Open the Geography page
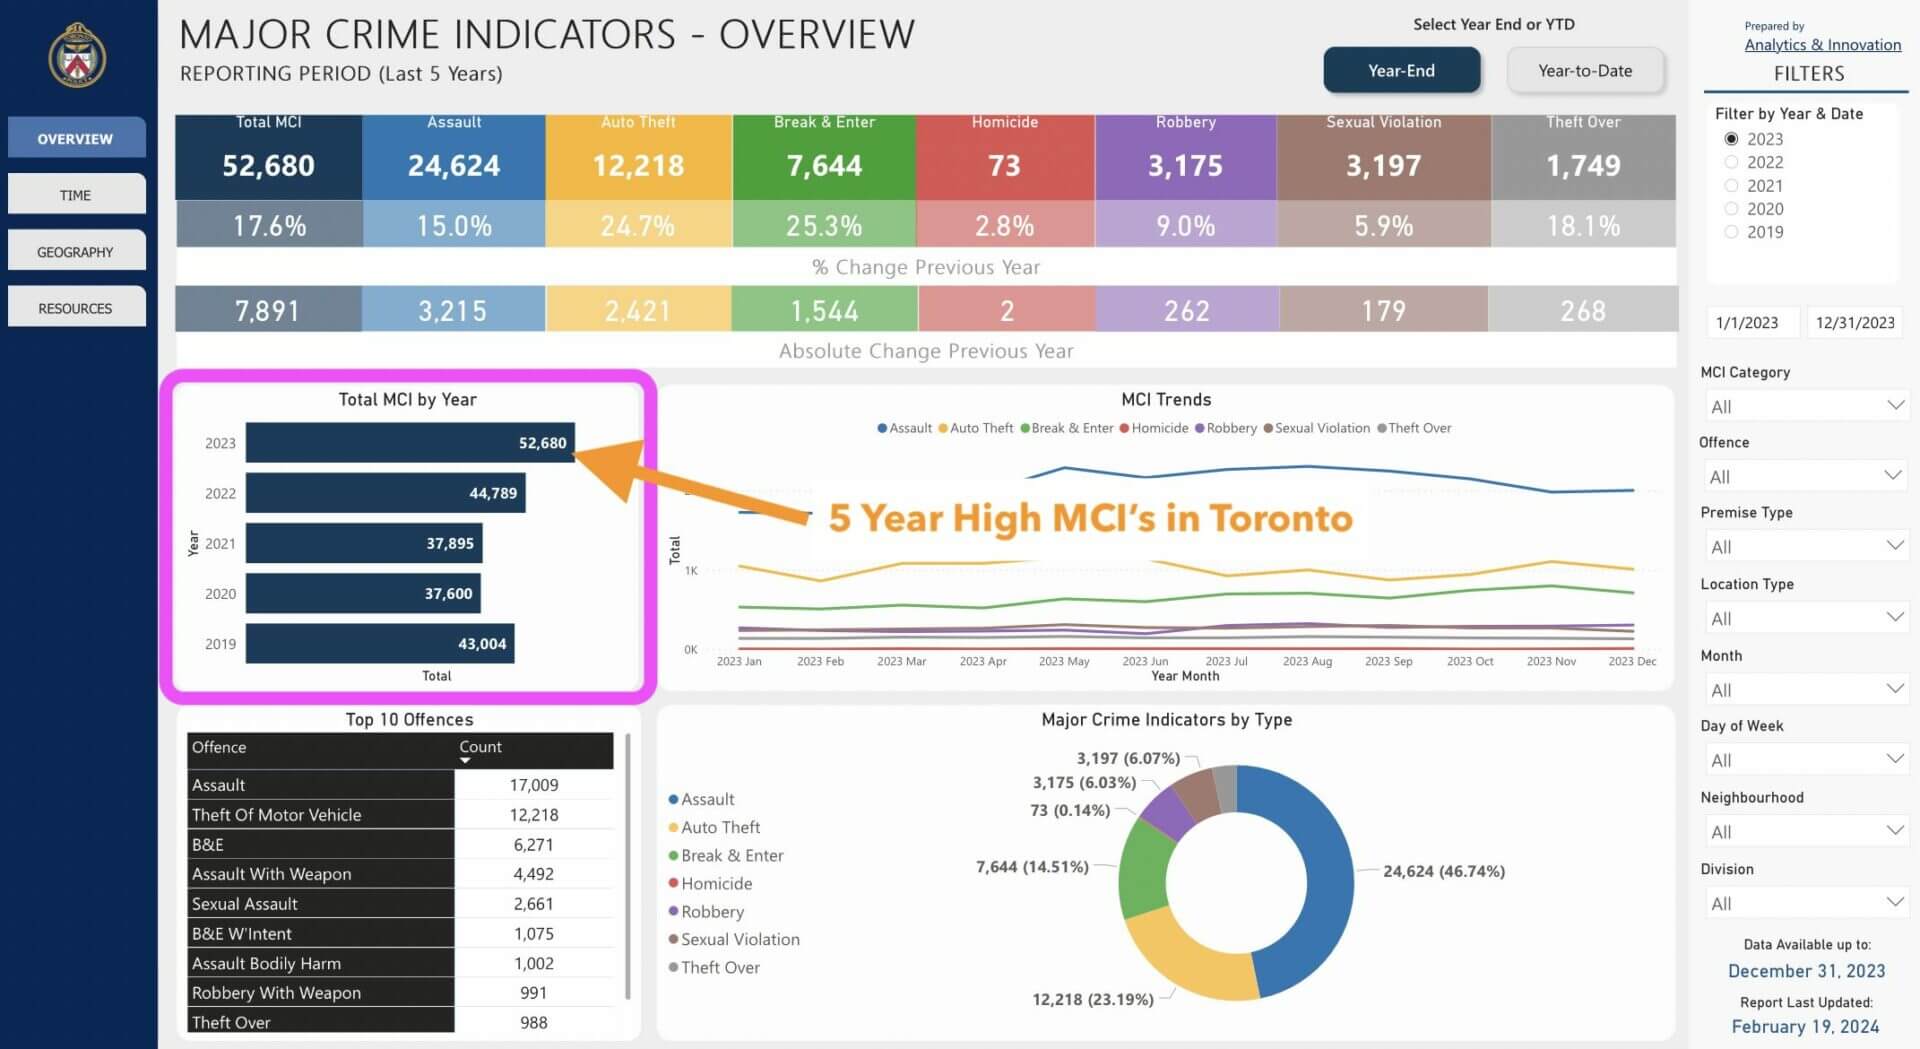Image resolution: width=1920 pixels, height=1049 pixels. pos(76,251)
